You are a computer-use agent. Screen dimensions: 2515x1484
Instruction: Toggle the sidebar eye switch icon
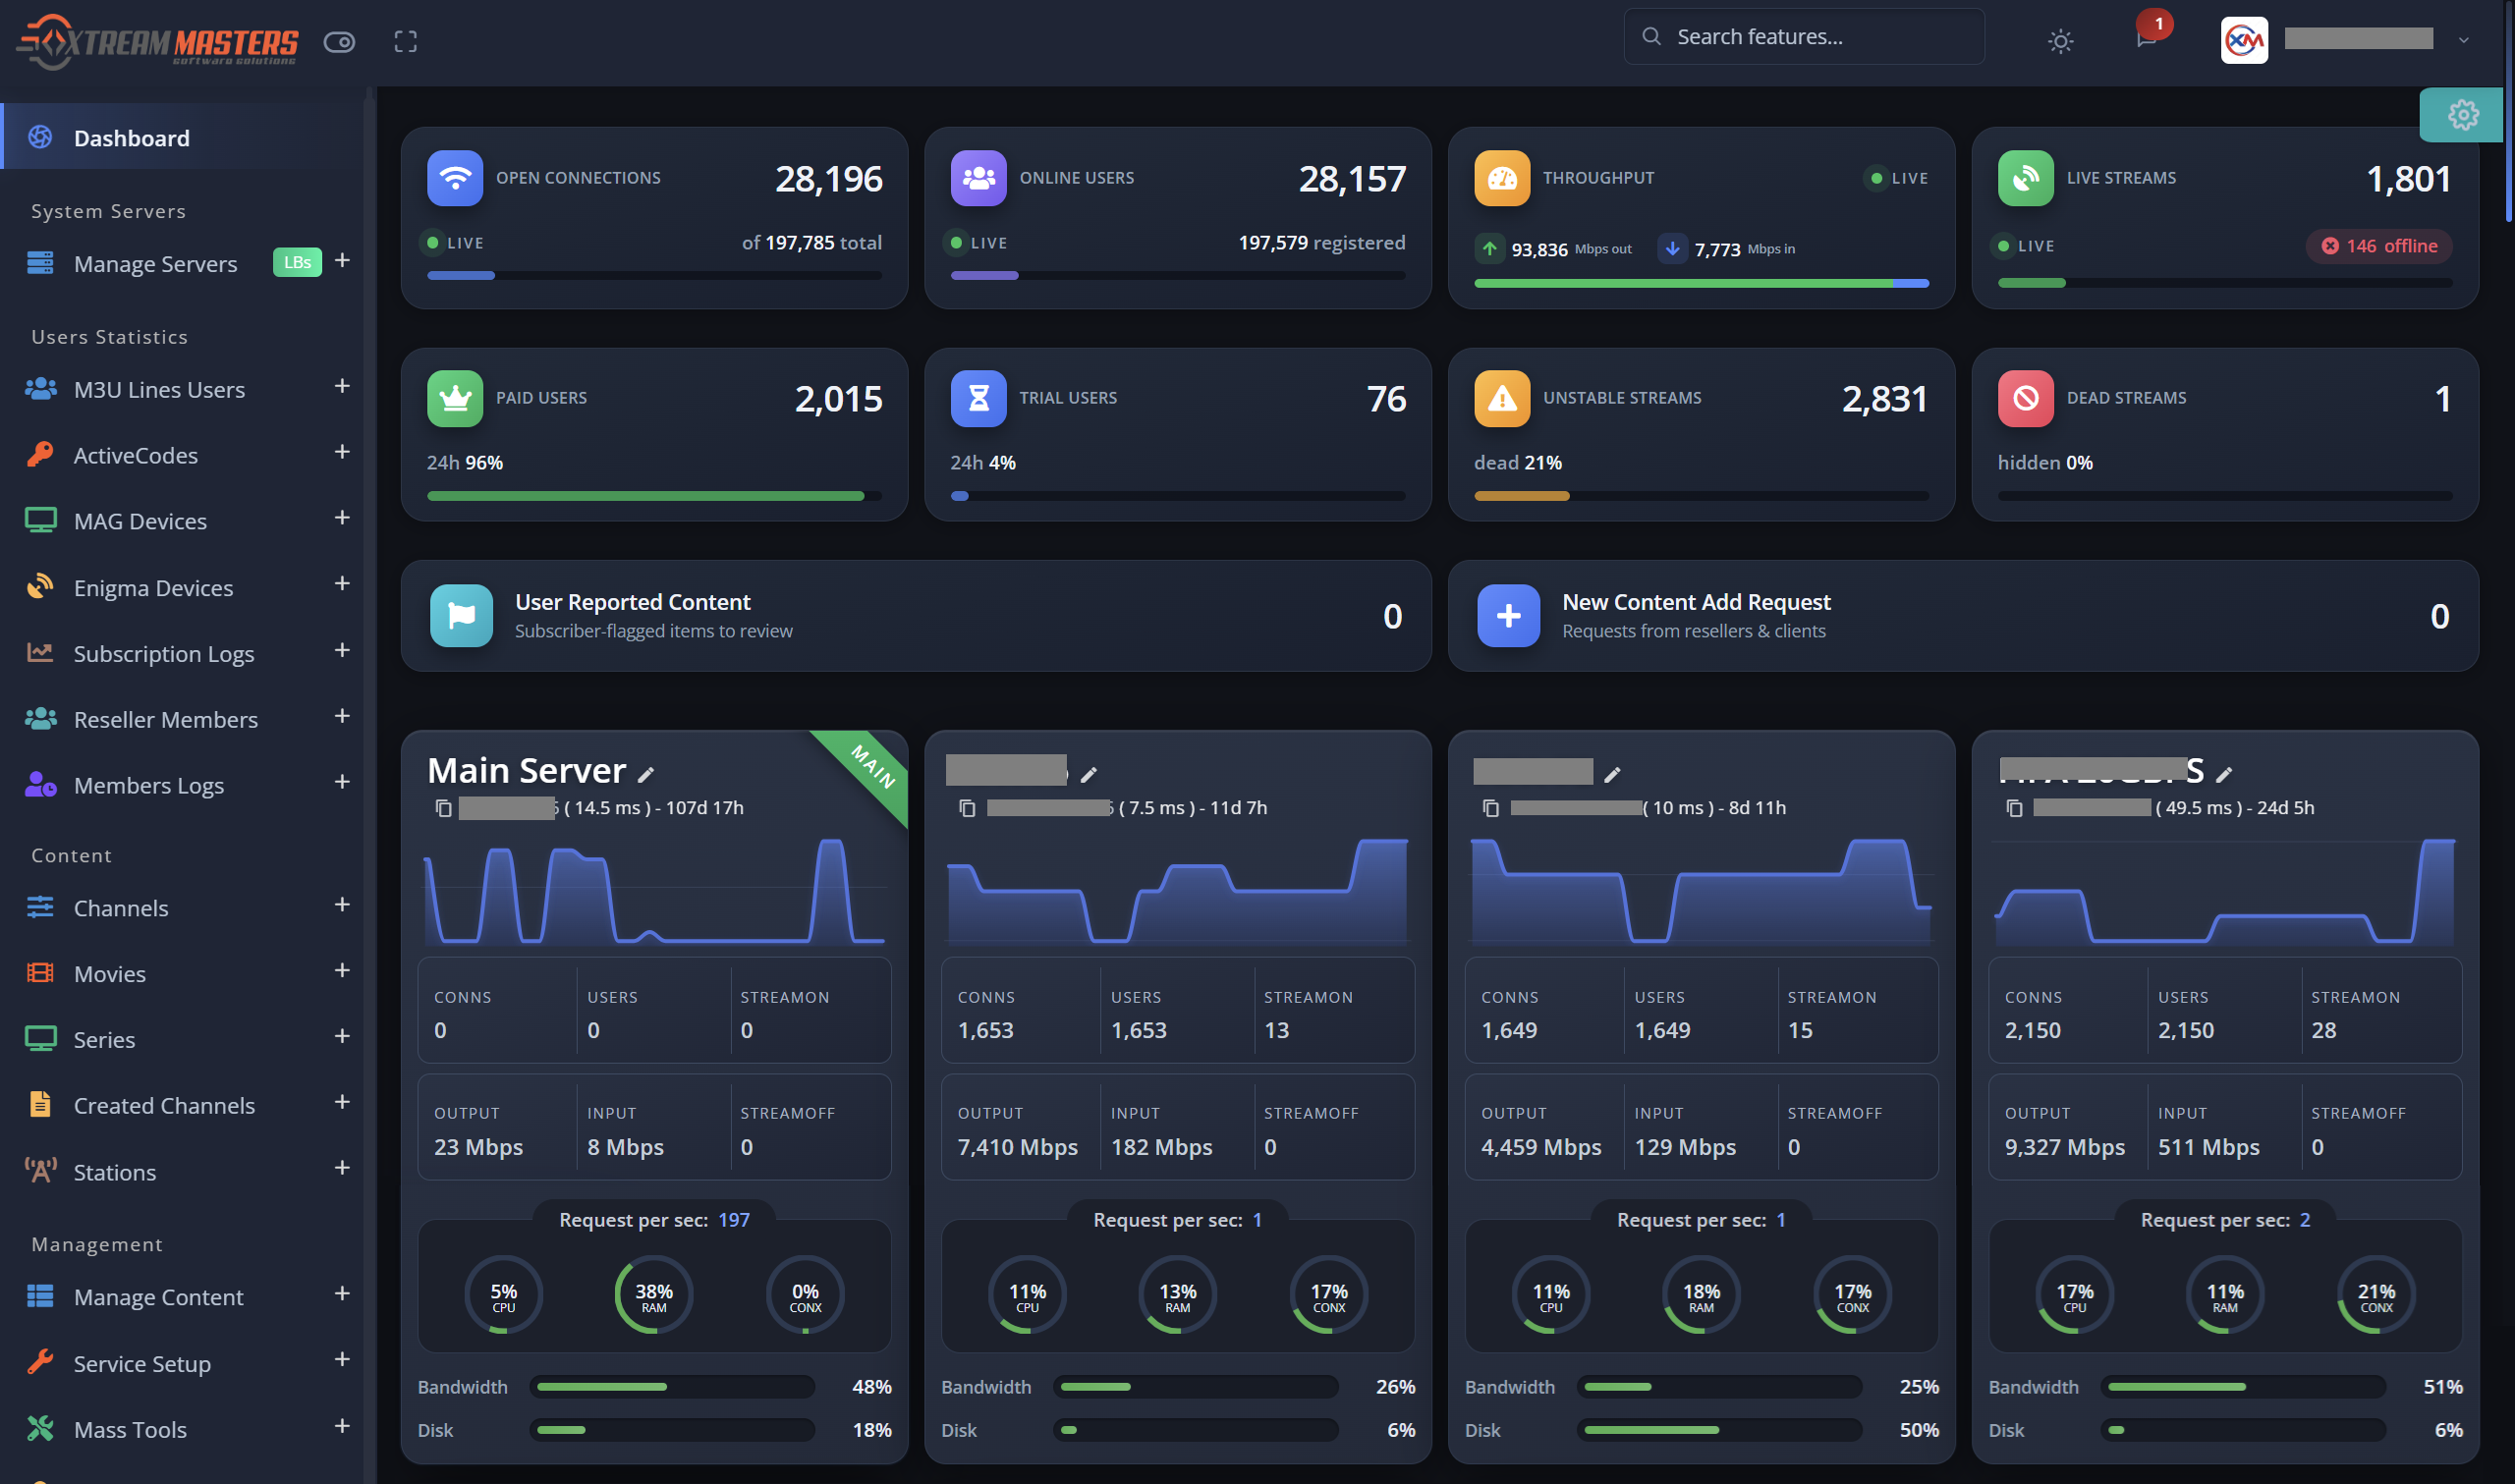tap(339, 42)
